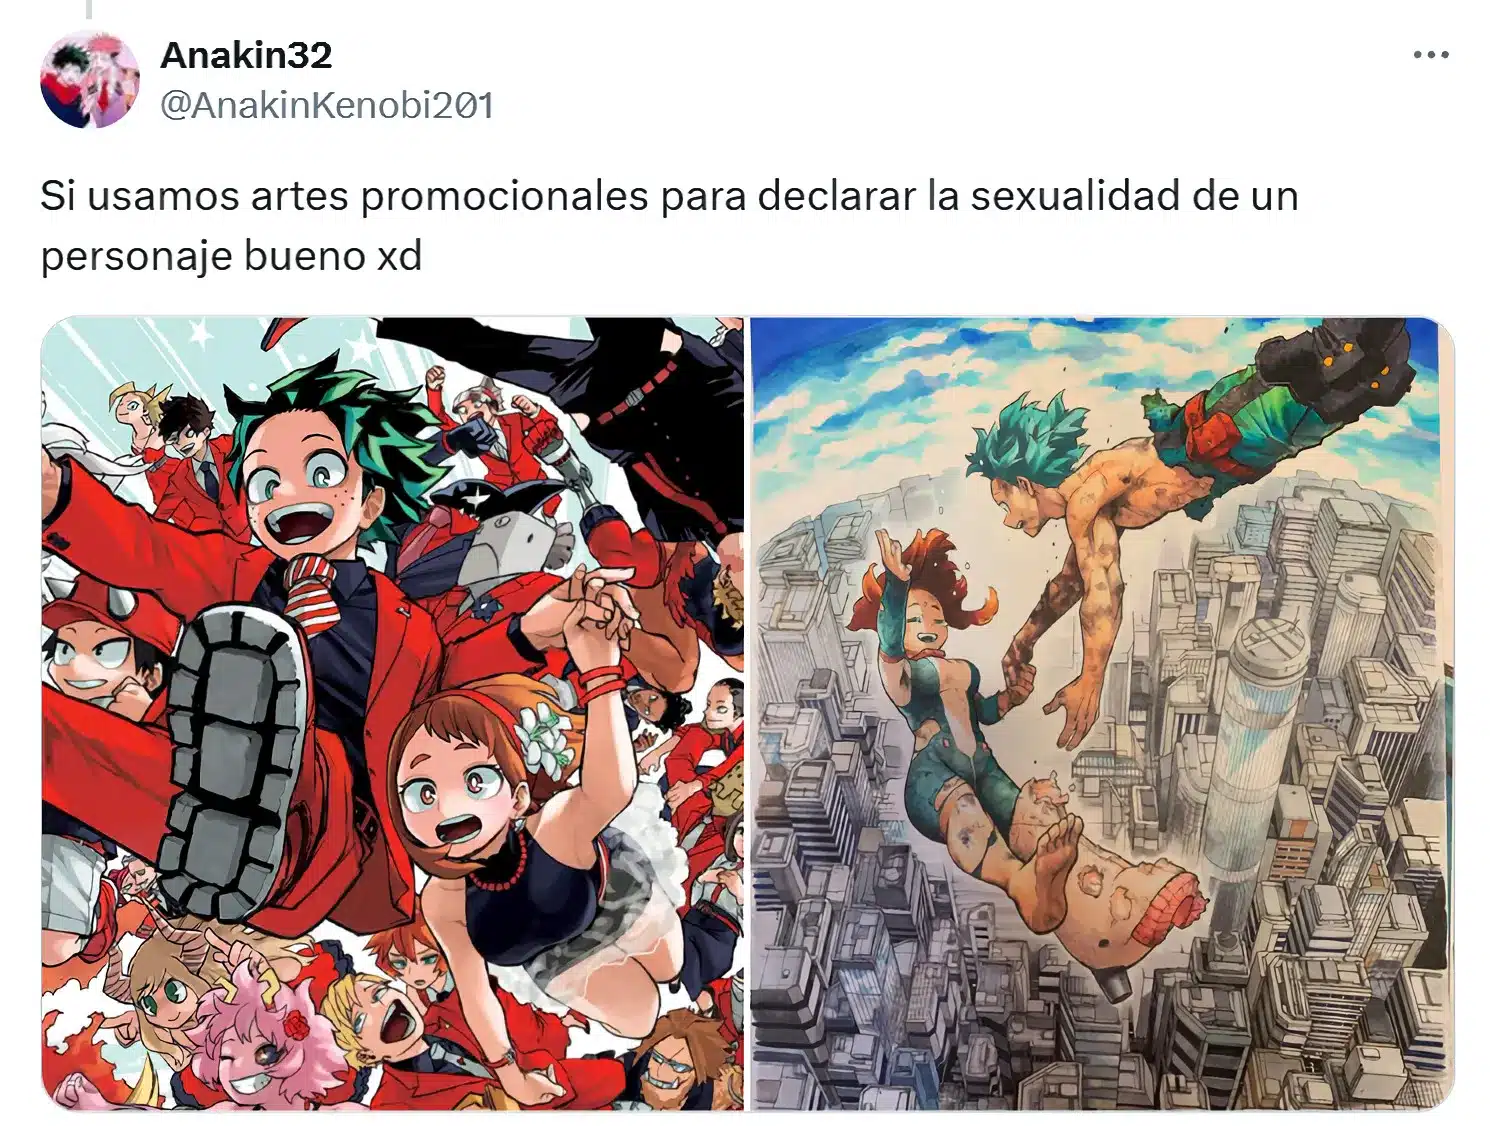The width and height of the screenshot is (1490, 1126).
Task: Click the word 'personaje' in the tweet
Action: [132, 257]
